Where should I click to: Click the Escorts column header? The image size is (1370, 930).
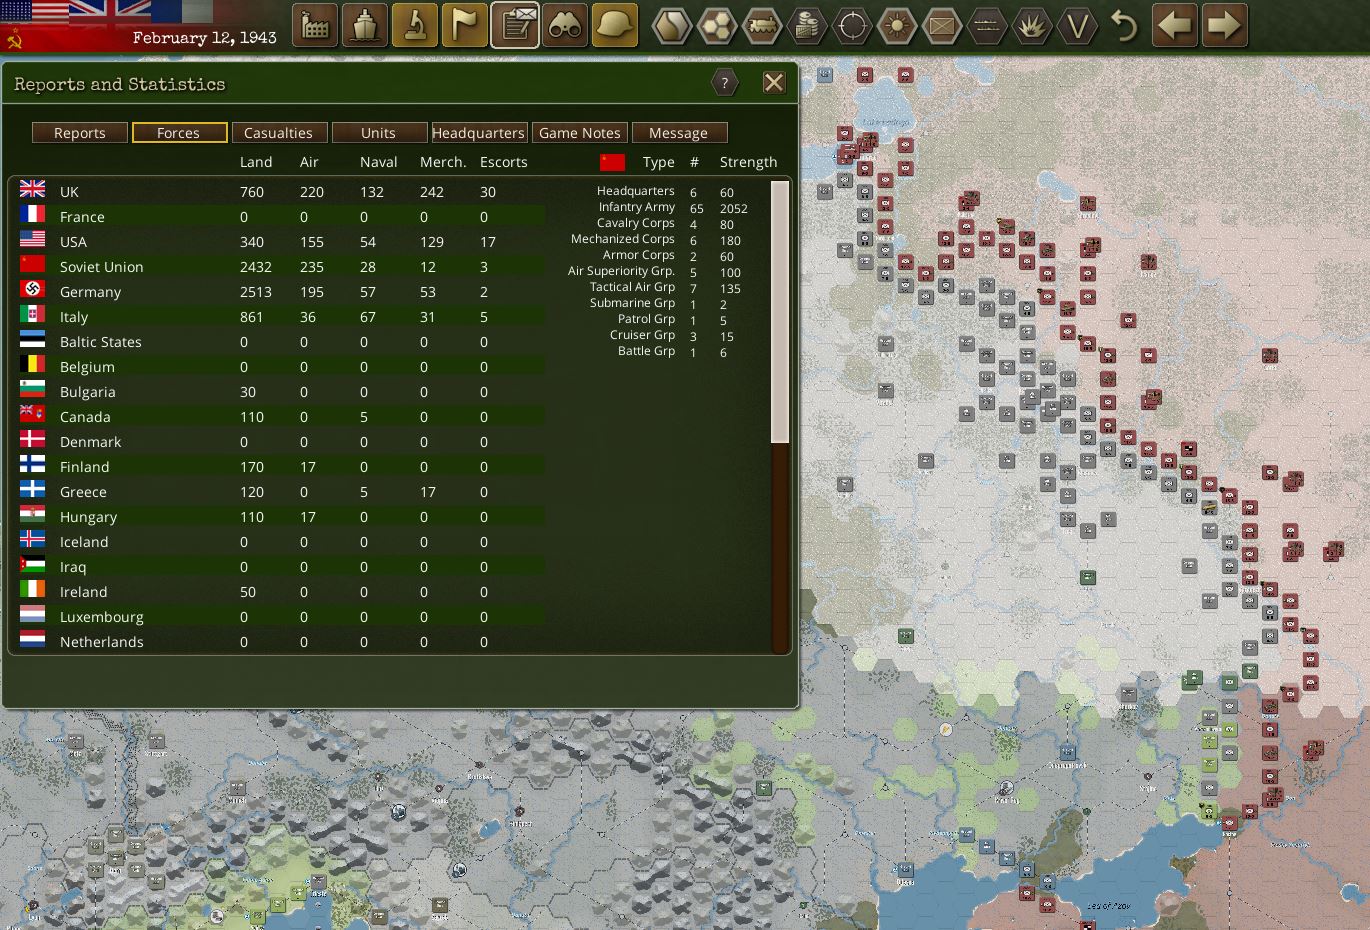503,162
